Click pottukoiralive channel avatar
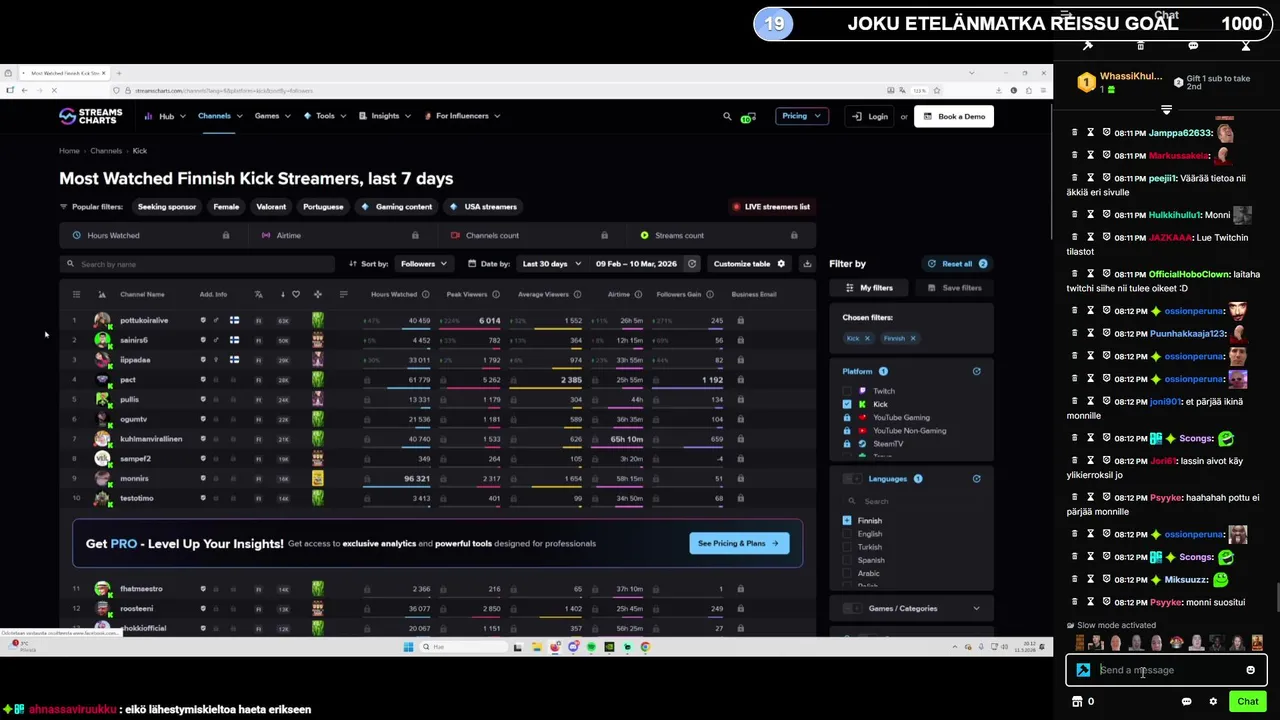Viewport: 1280px width, 720px height. (x=102, y=320)
